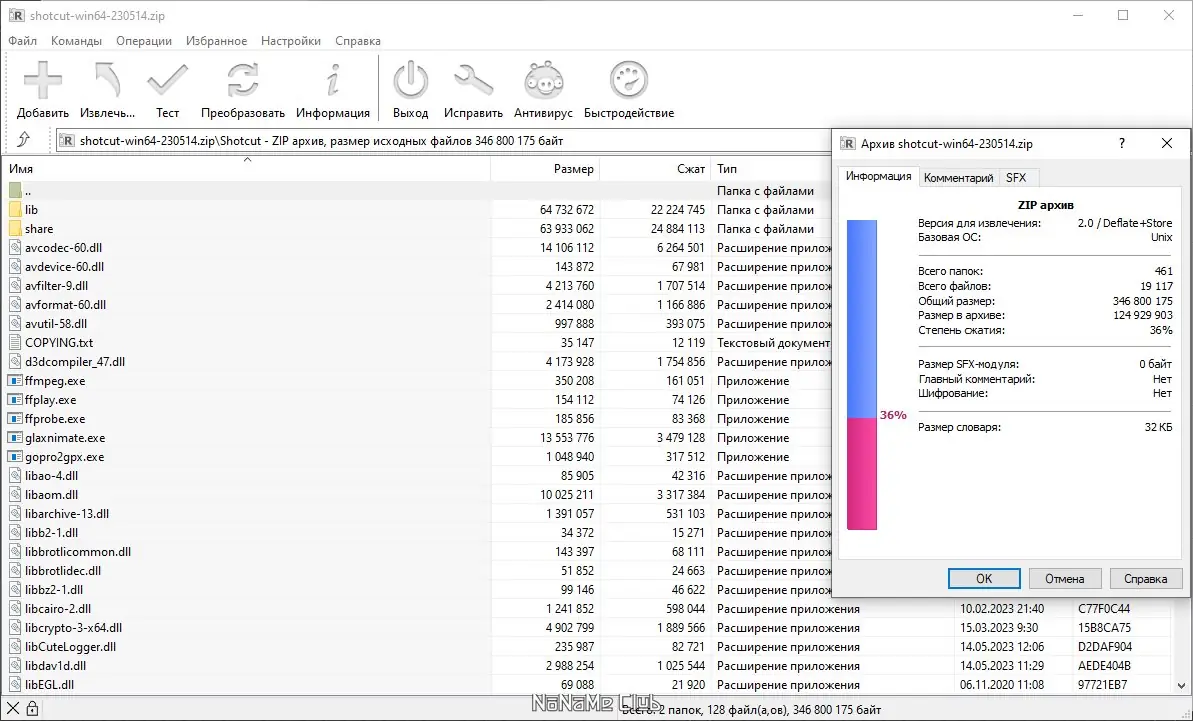Select libcrypto-3-x64.dll in list
This screenshot has width=1193, height=721.
[73, 628]
